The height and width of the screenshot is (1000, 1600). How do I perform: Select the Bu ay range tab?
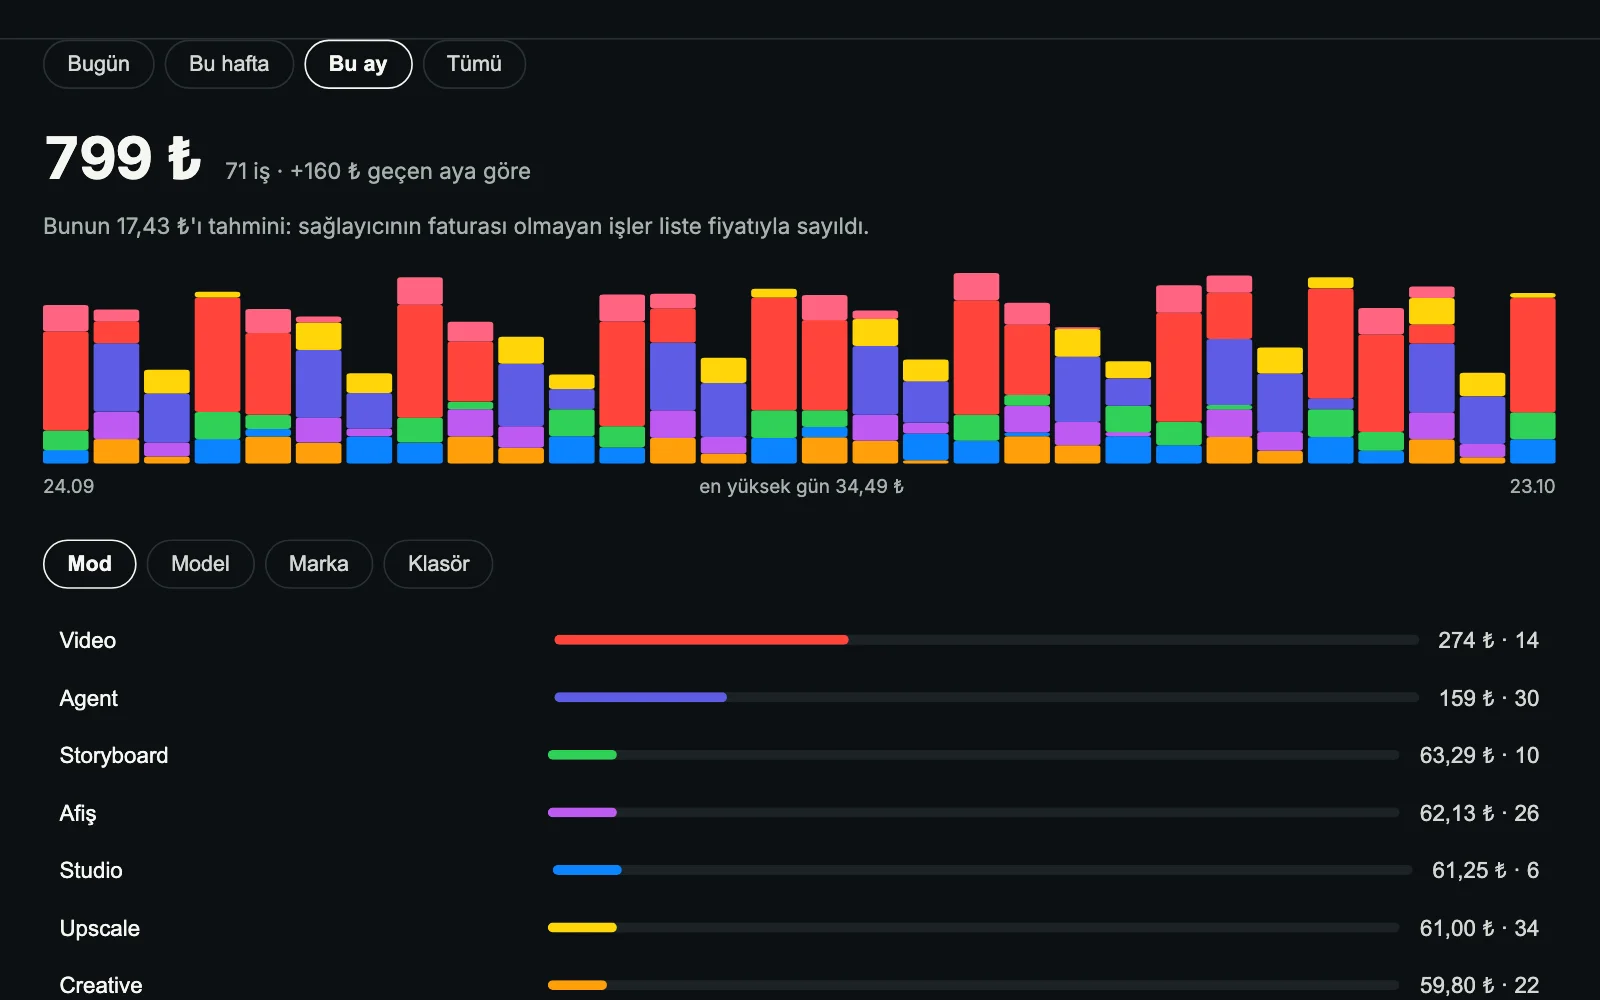click(x=358, y=64)
